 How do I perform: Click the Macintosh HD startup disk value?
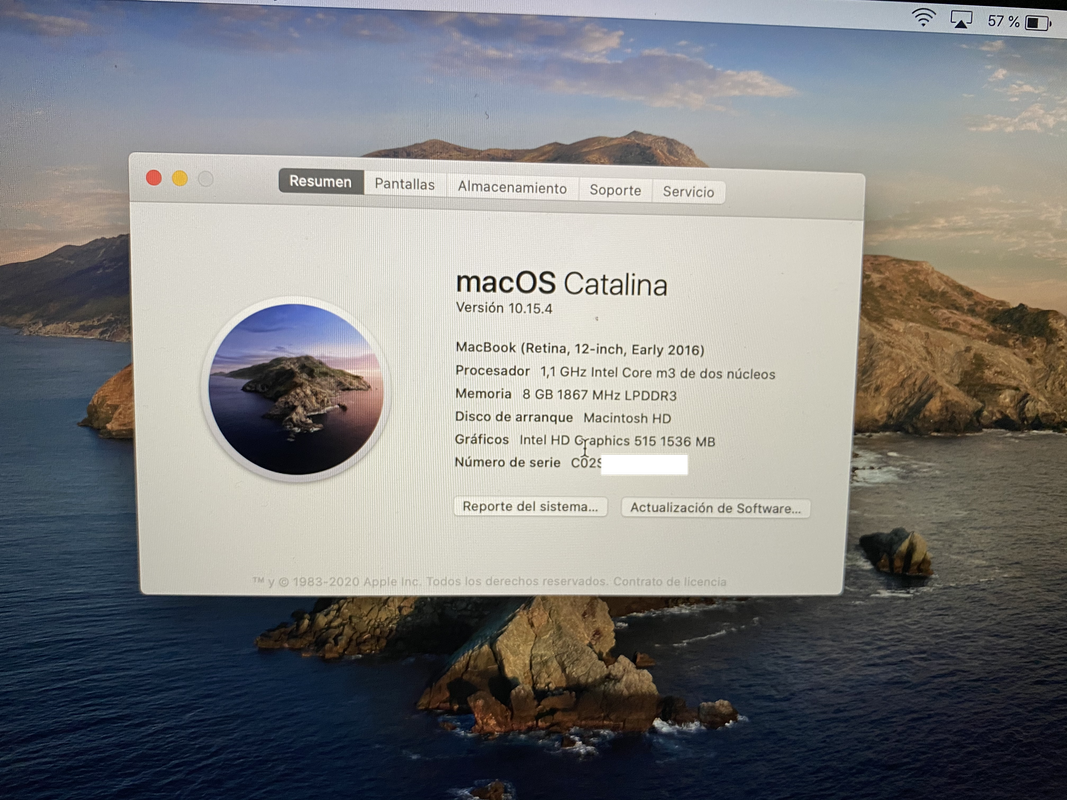[627, 418]
